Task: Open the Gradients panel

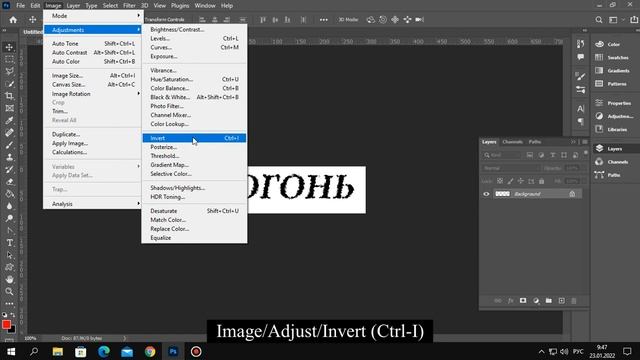Action: [x=612, y=71]
